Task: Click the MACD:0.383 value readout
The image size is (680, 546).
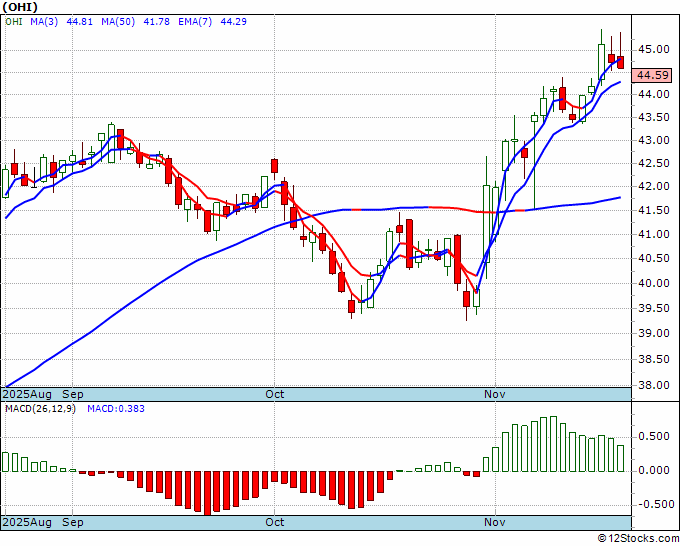Action: pos(116,409)
